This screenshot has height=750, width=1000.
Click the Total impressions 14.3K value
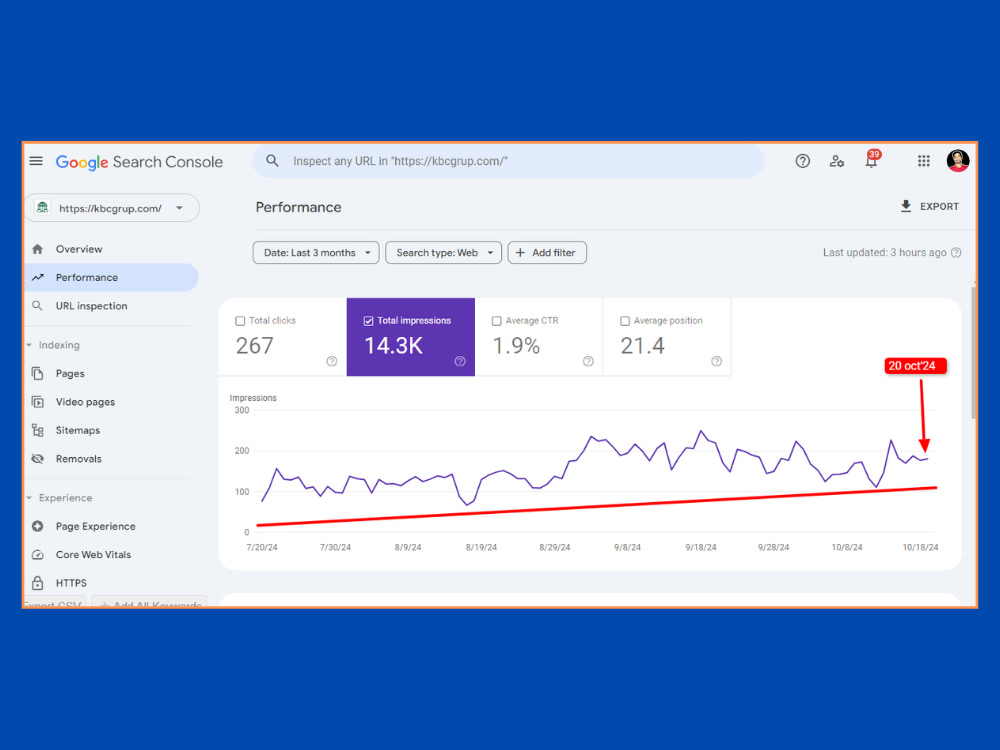pyautogui.click(x=393, y=346)
